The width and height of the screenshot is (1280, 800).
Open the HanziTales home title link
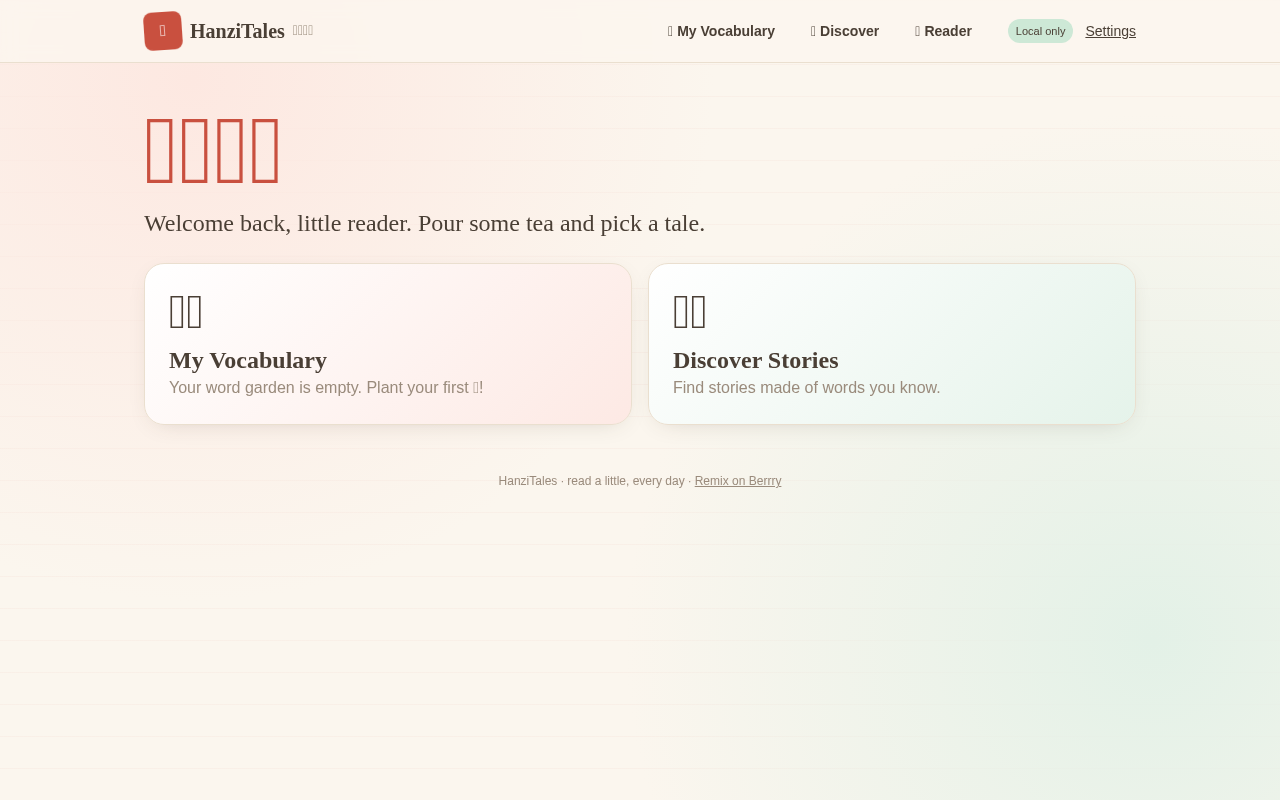click(237, 31)
